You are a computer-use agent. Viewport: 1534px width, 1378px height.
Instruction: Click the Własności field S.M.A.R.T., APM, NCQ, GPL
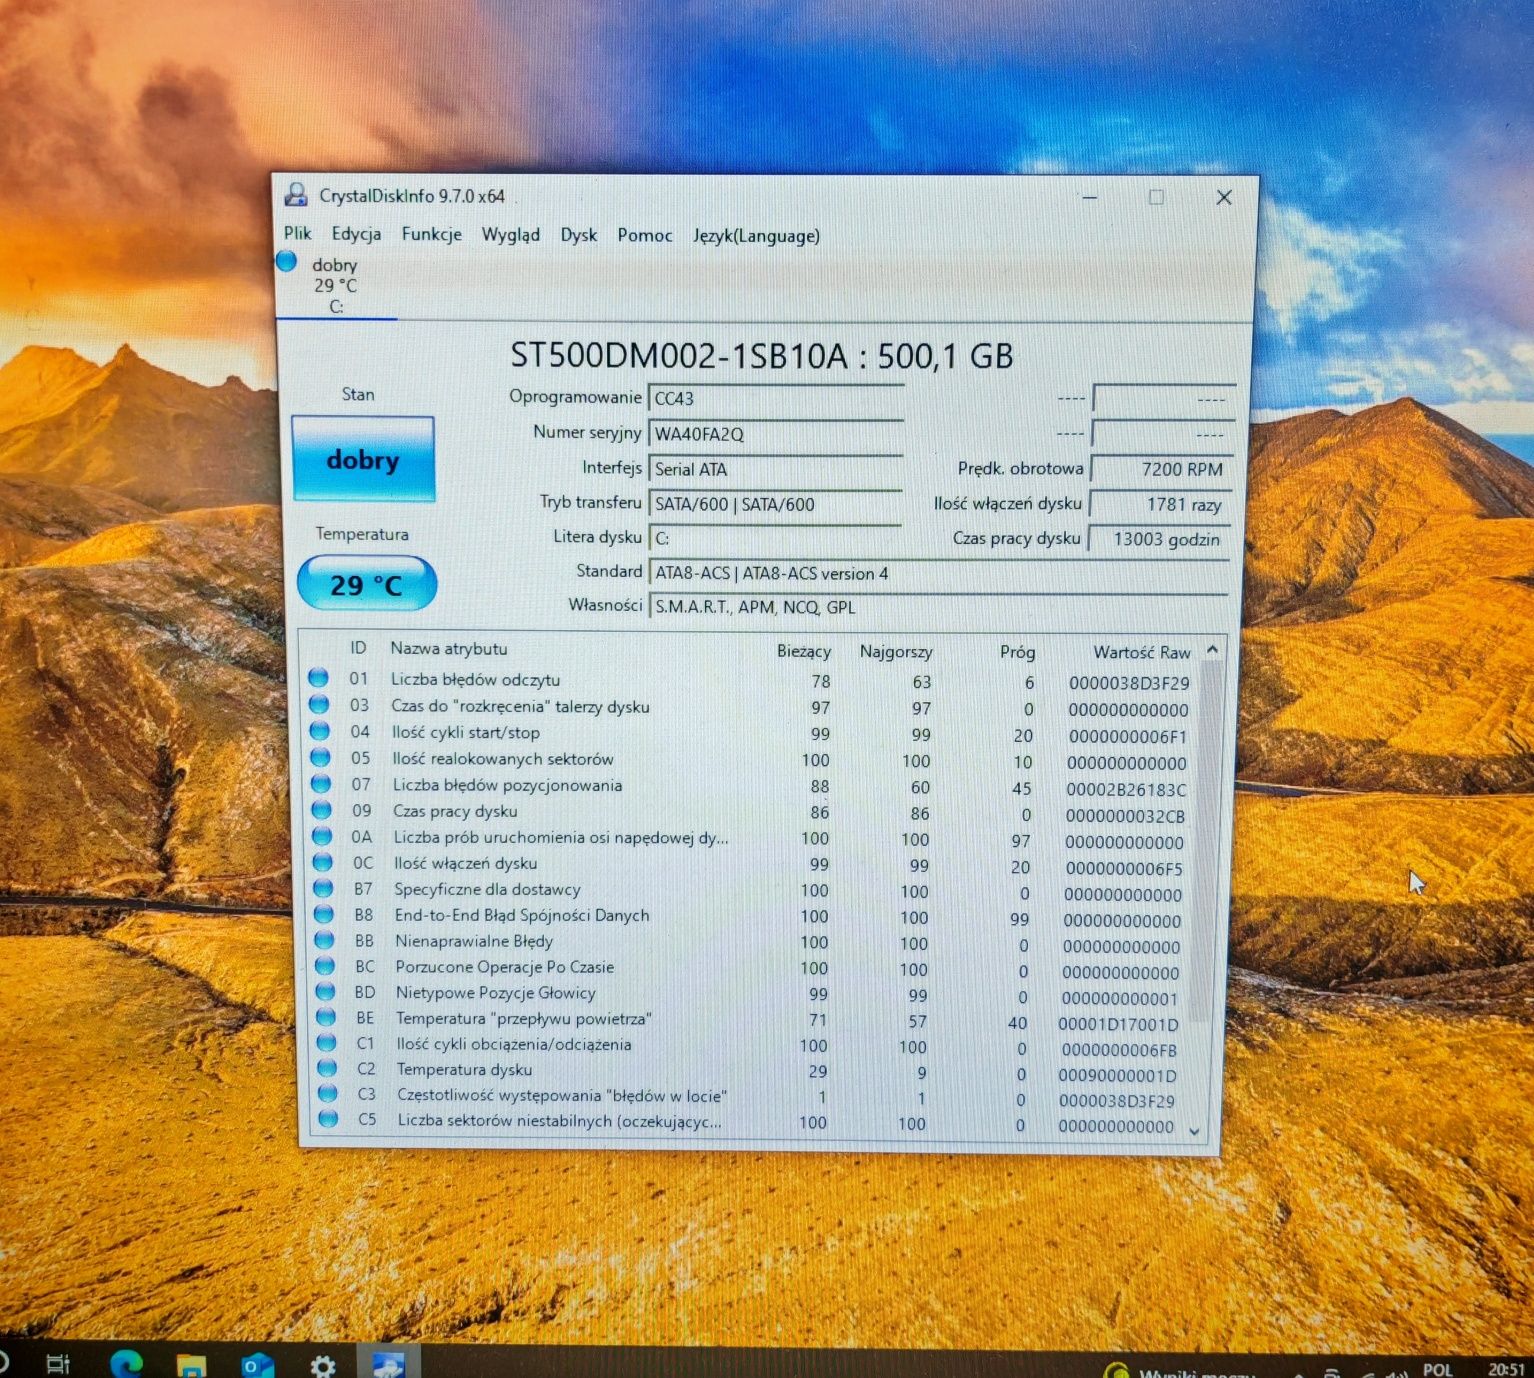pos(939,607)
